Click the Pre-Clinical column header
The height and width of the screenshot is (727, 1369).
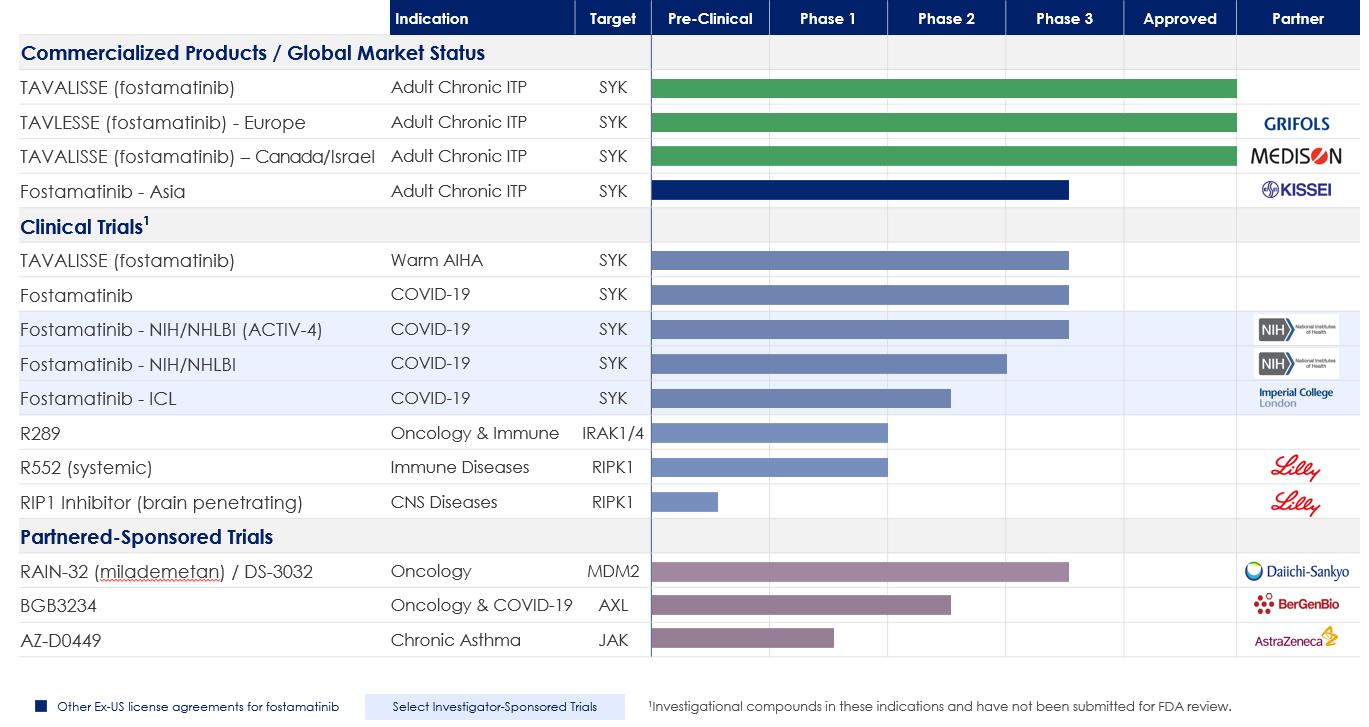[x=710, y=18]
